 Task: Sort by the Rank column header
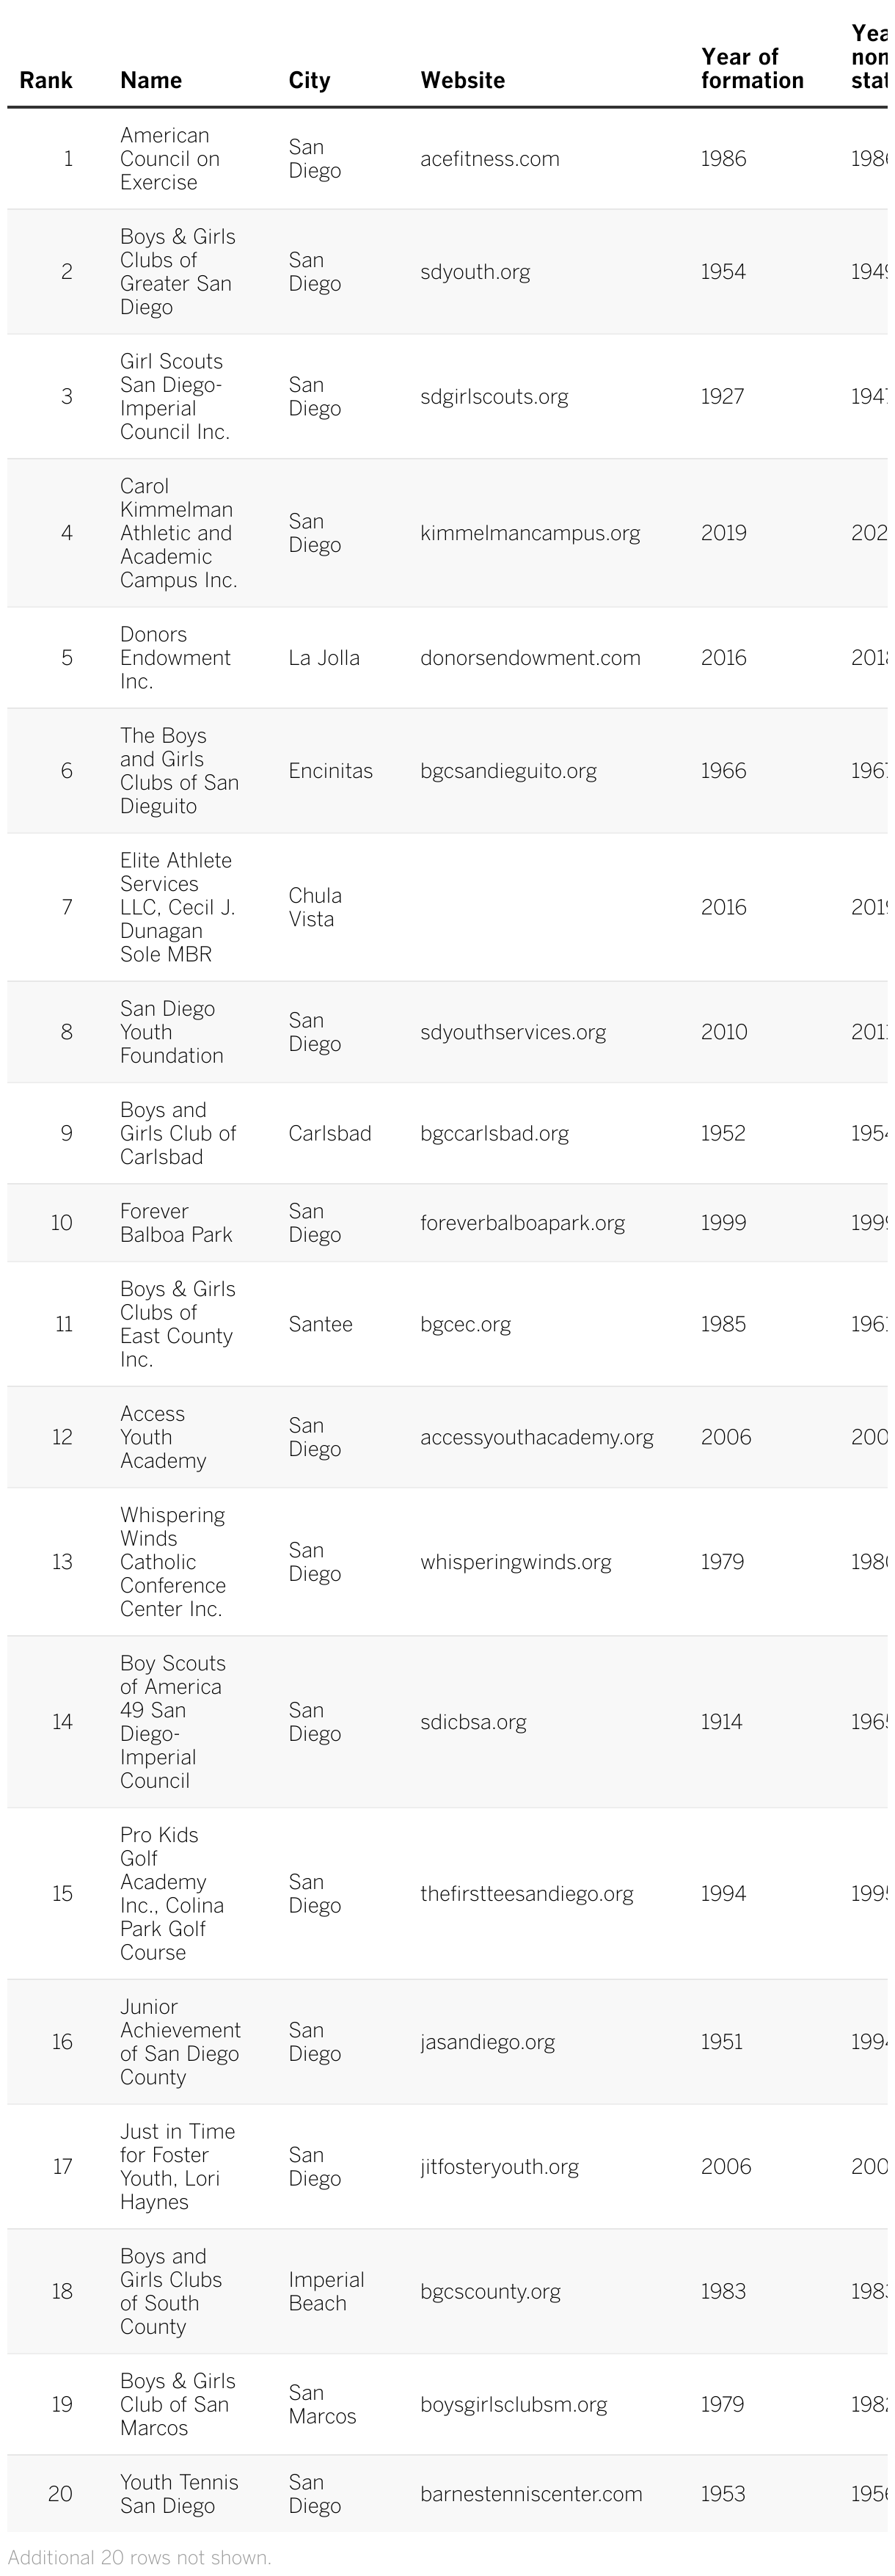click(46, 80)
